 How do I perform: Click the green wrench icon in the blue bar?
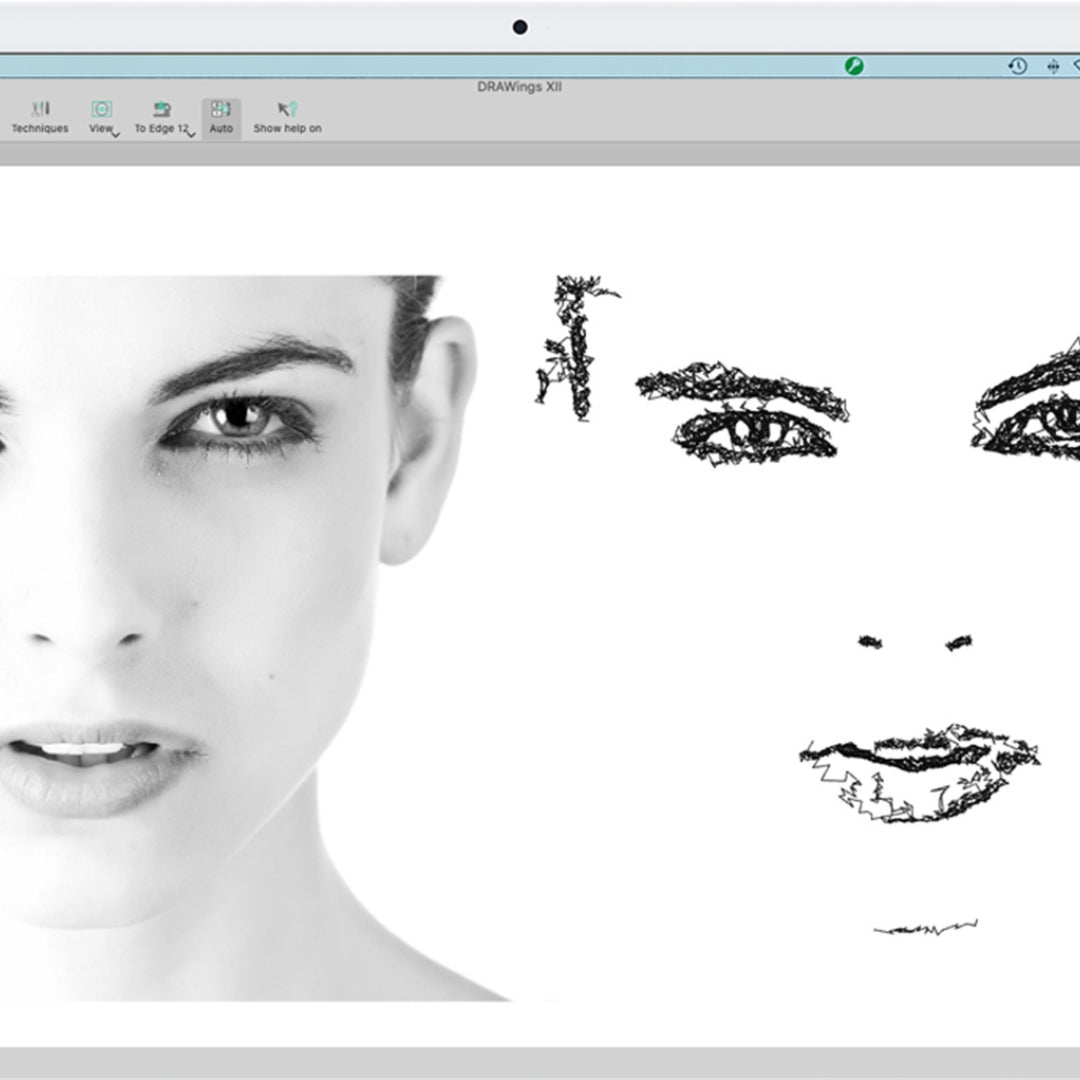click(852, 64)
